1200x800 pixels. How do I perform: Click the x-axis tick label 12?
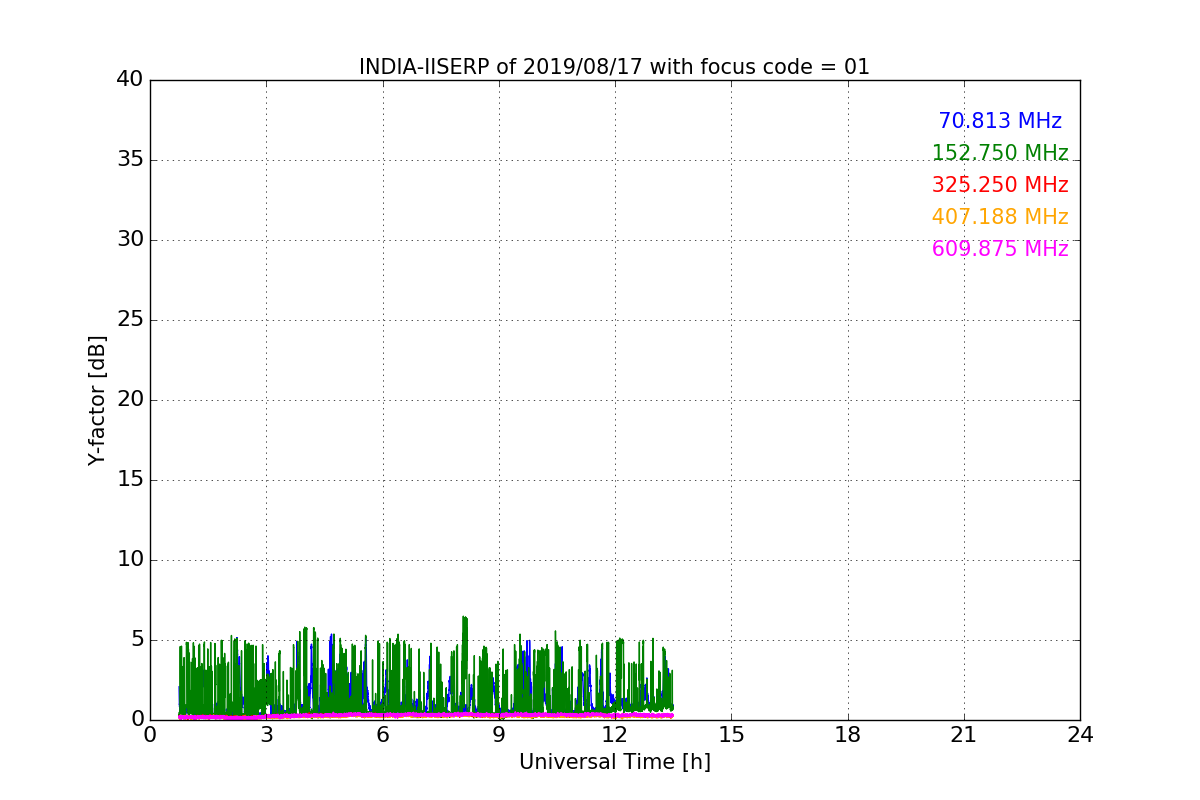pyautogui.click(x=615, y=735)
